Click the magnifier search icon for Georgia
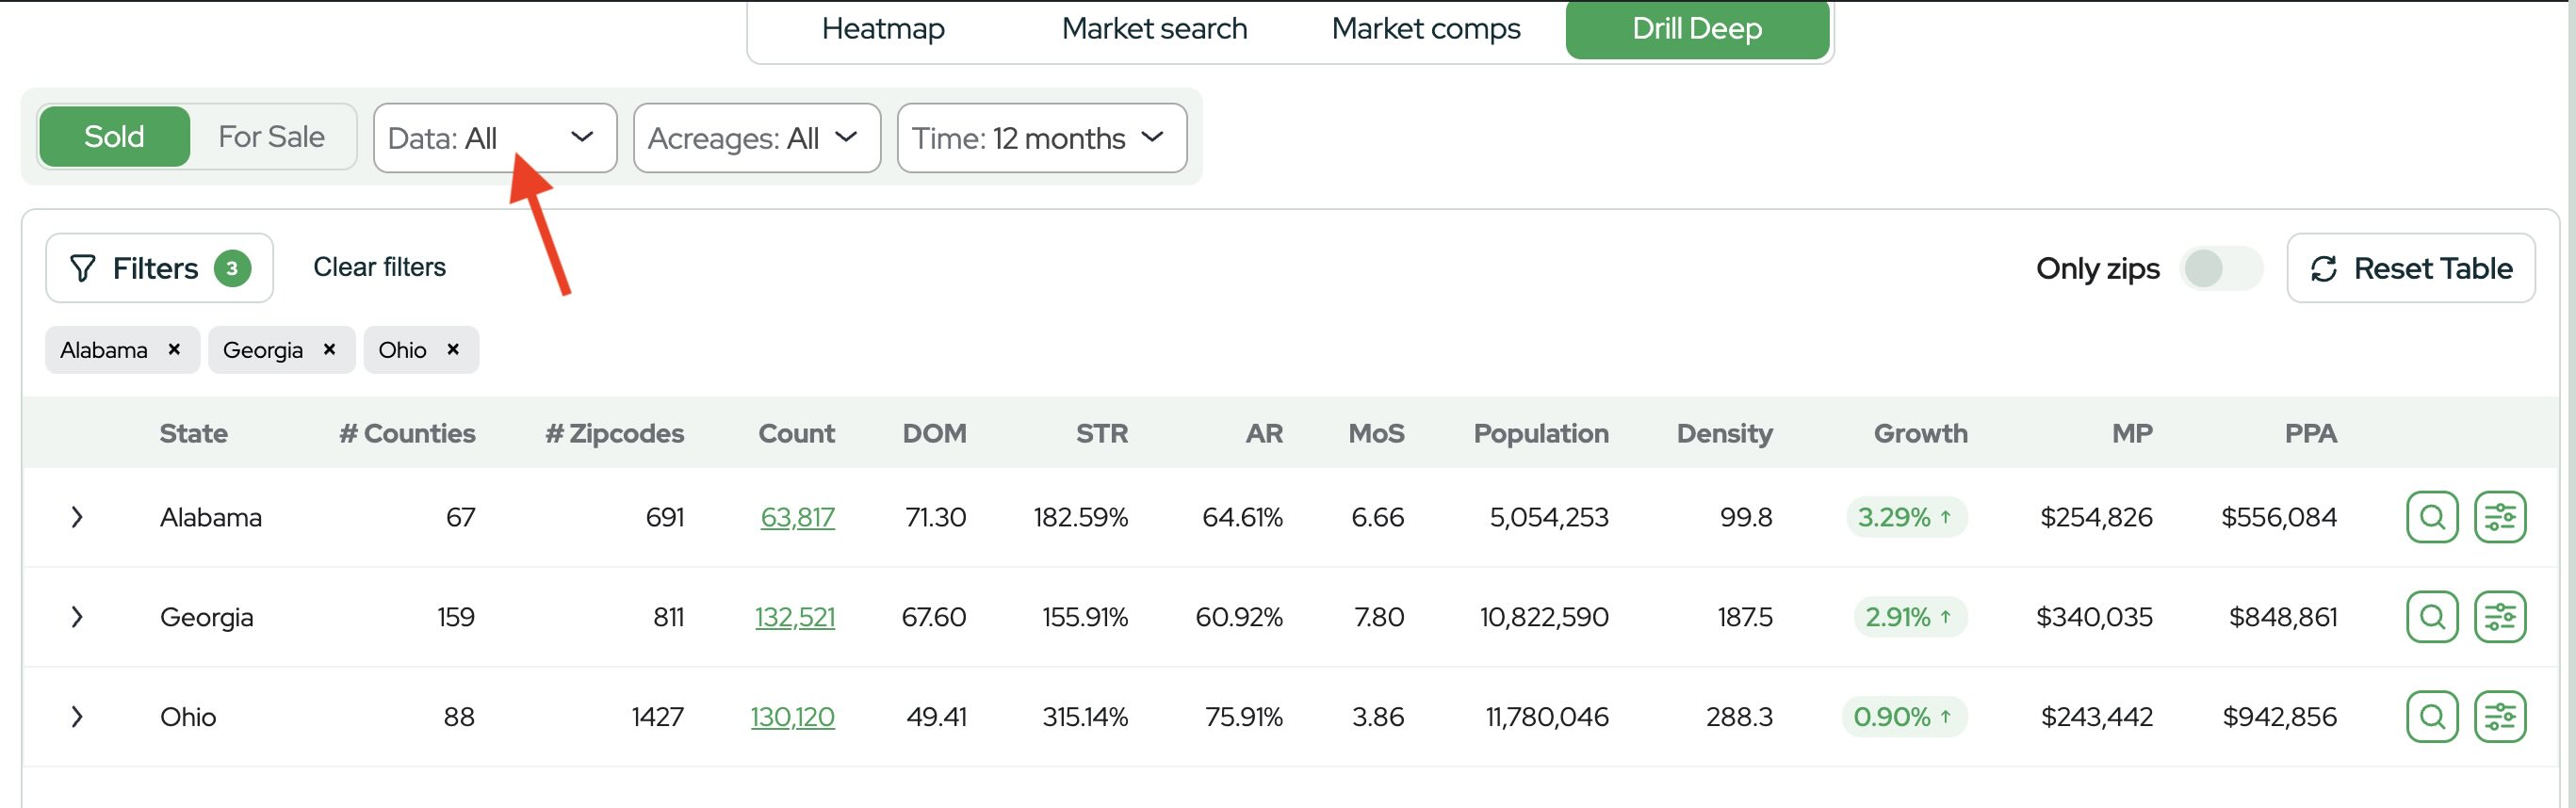Screen dimensions: 2576x808 point(2431,617)
